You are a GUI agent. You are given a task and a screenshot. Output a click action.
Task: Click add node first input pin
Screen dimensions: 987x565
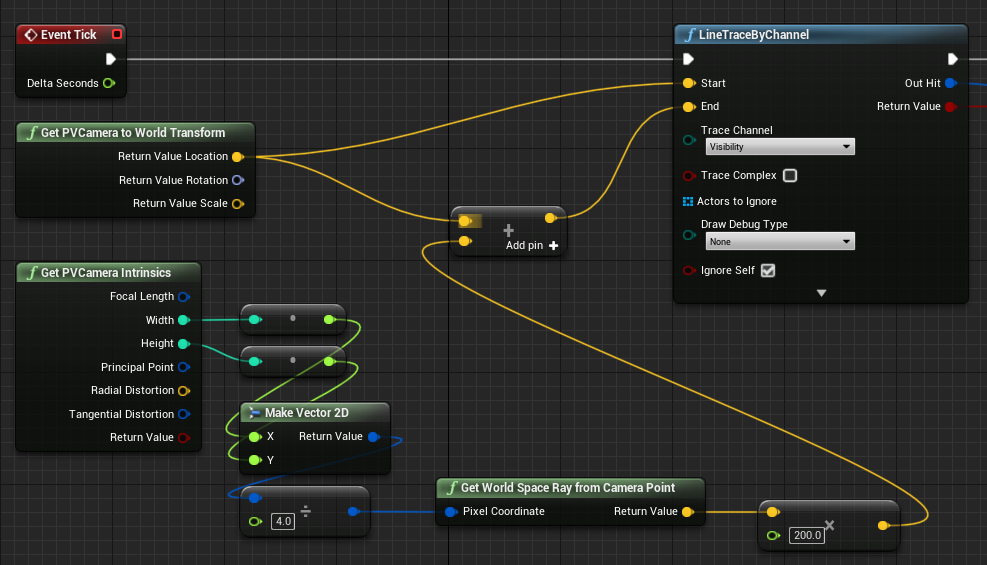click(x=465, y=221)
